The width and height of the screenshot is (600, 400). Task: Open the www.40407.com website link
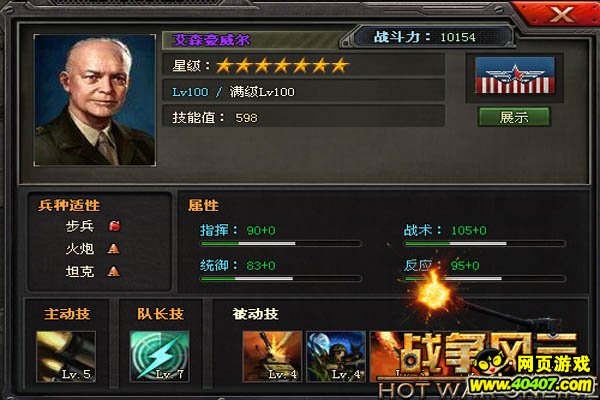coord(532,385)
